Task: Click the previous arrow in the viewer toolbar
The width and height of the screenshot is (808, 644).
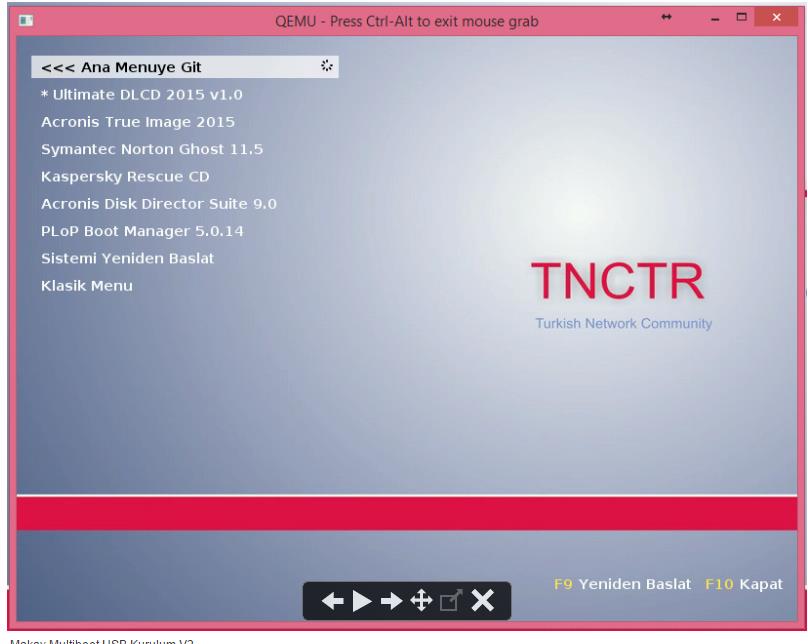Action: [332, 601]
